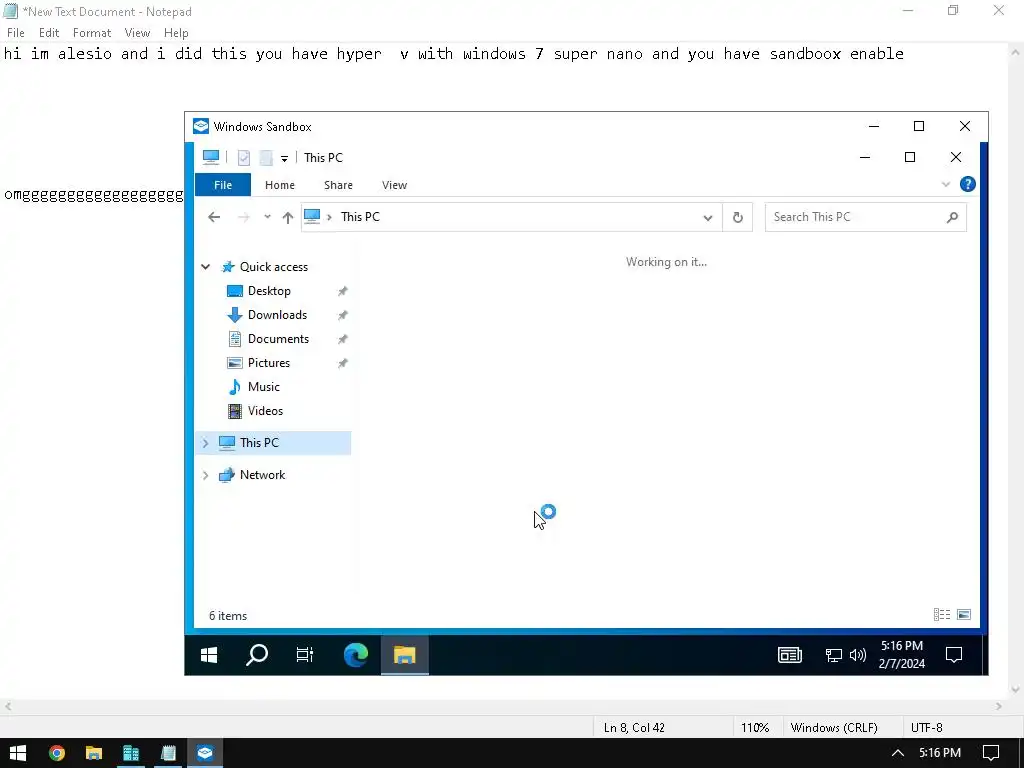The image size is (1024, 768).
Task: Open Notepad's File menu
Action: pos(16,33)
